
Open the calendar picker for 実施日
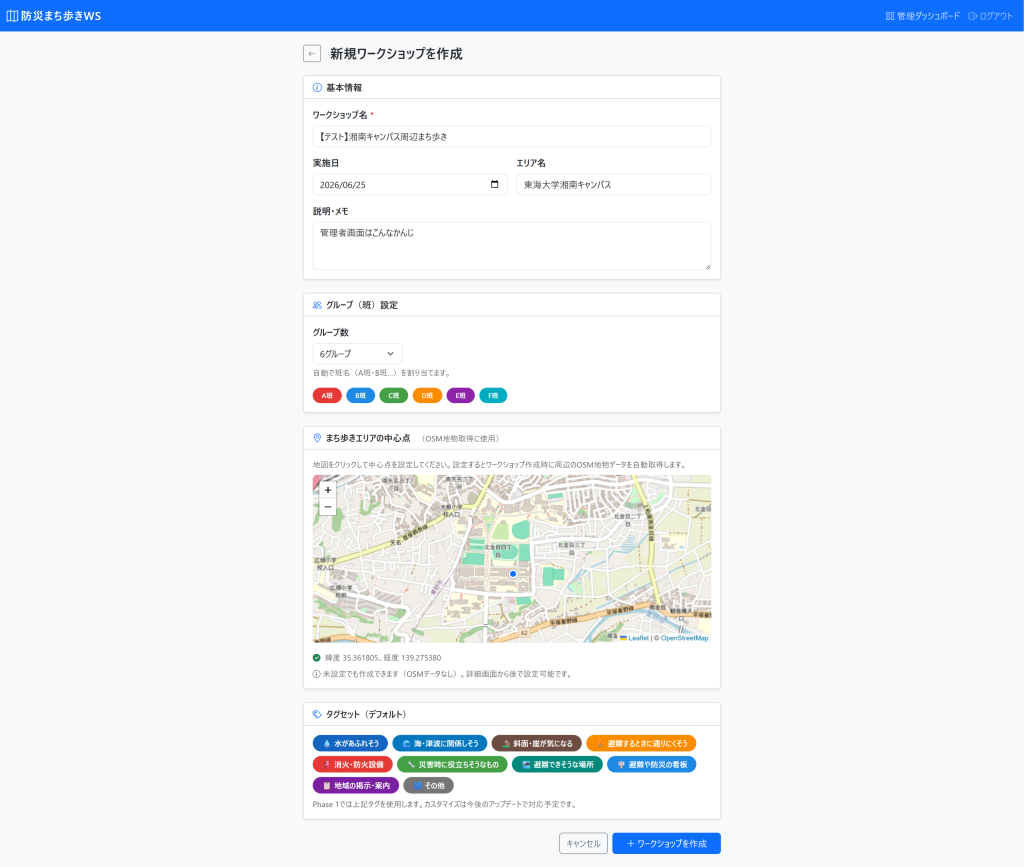point(494,184)
